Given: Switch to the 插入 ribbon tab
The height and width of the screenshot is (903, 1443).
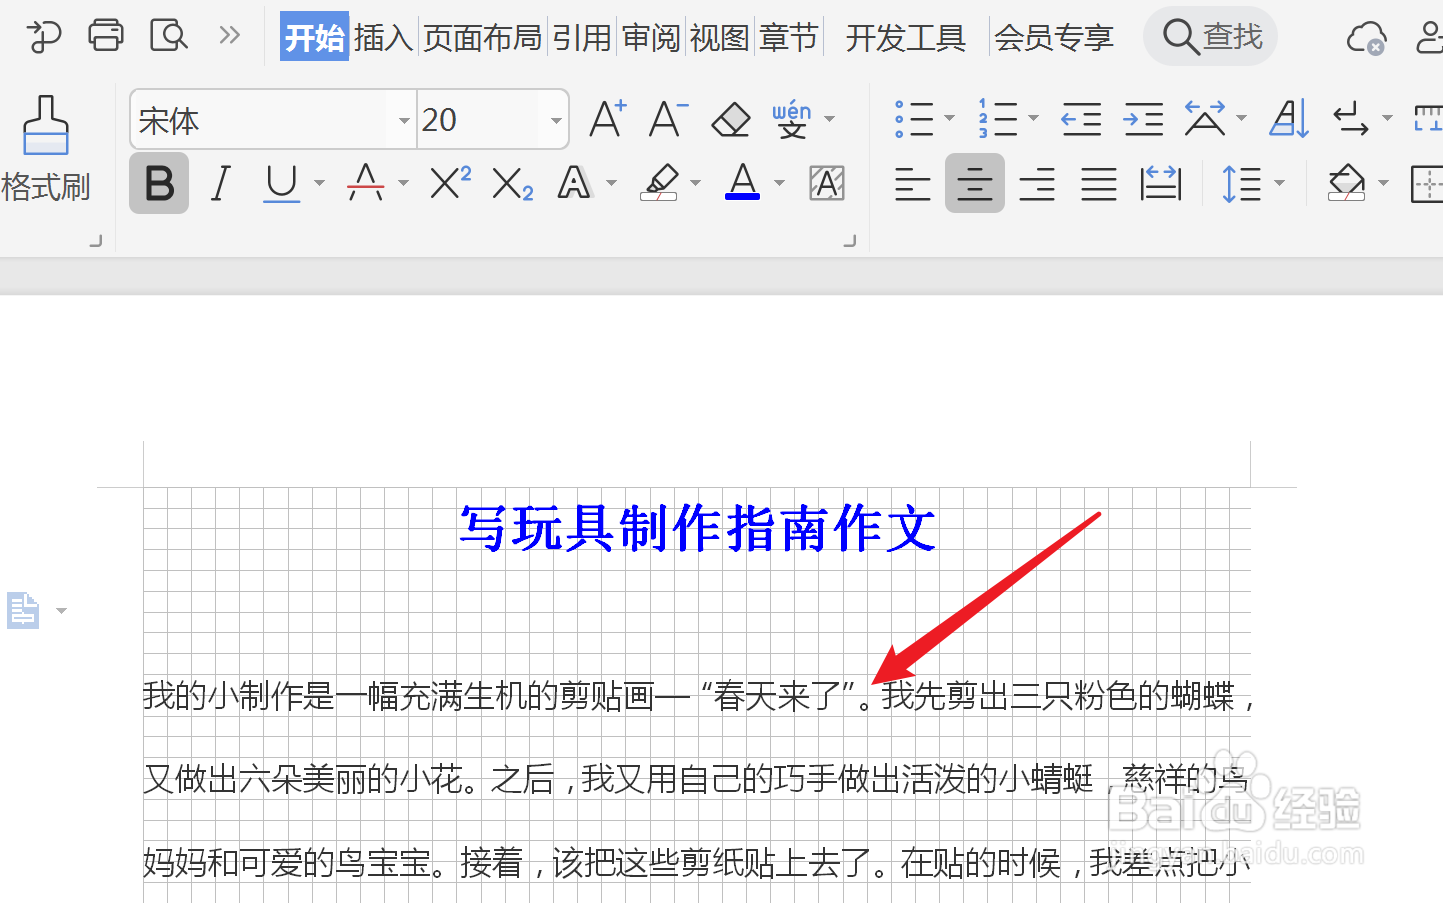Looking at the screenshot, I should coord(383,36).
